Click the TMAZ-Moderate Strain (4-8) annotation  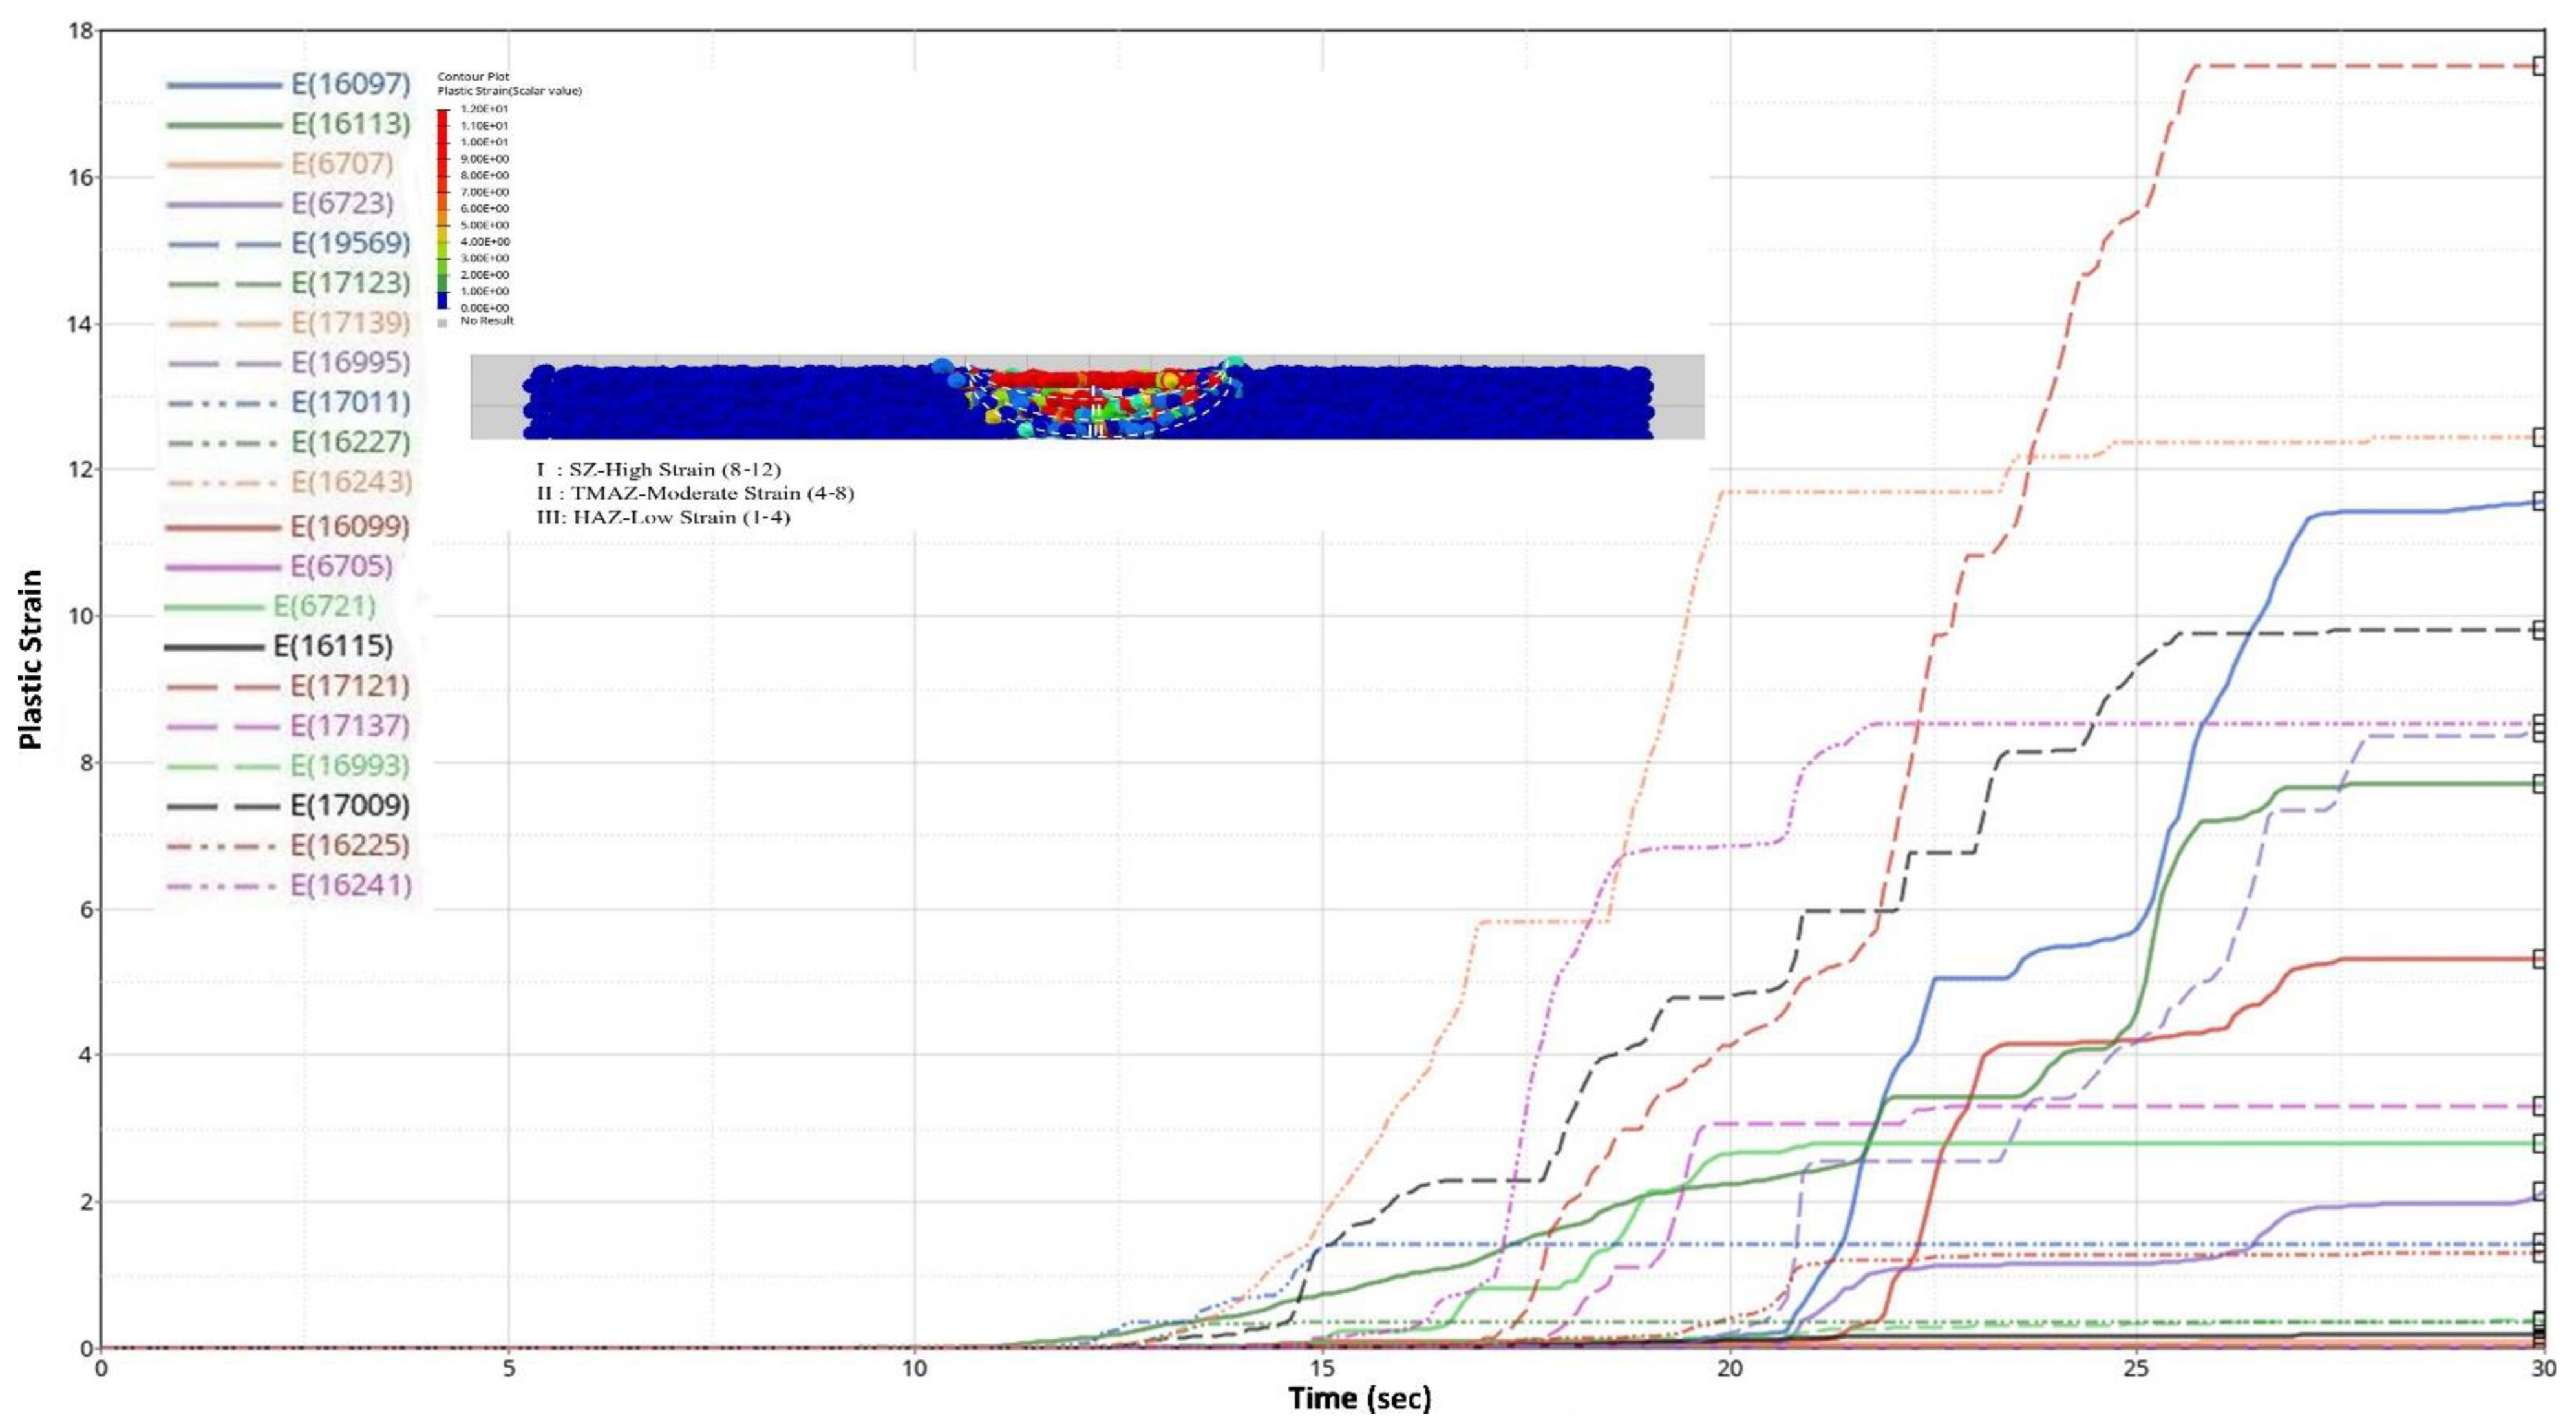[x=695, y=493]
